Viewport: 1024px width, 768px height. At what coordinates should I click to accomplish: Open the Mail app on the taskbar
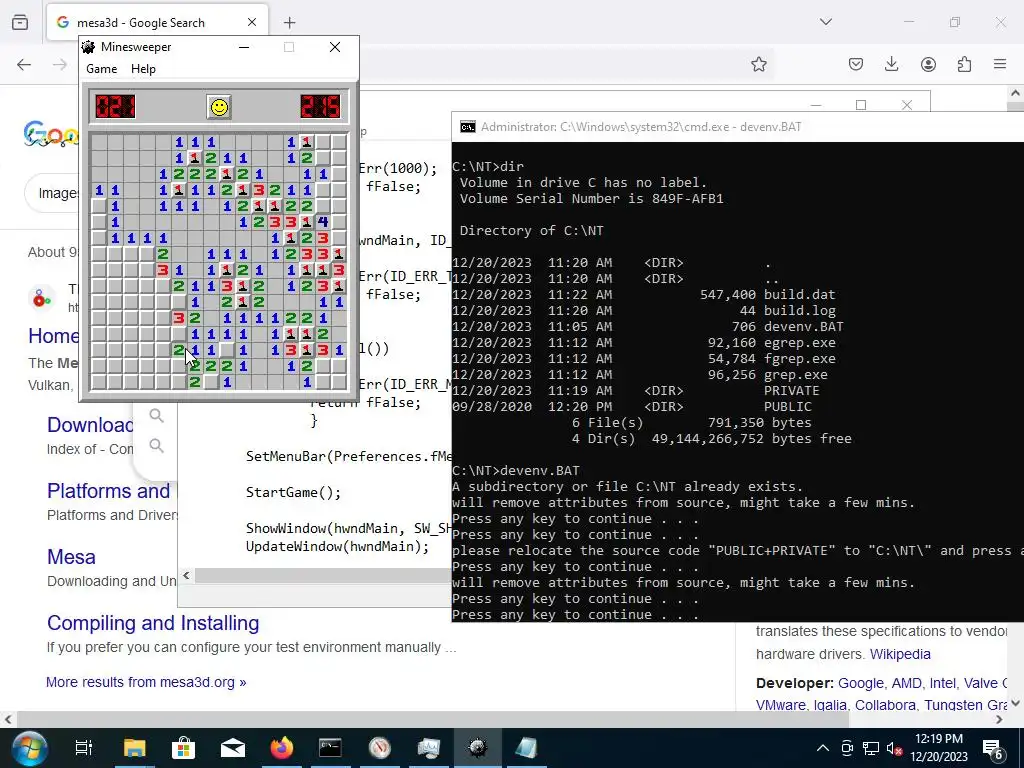point(232,748)
